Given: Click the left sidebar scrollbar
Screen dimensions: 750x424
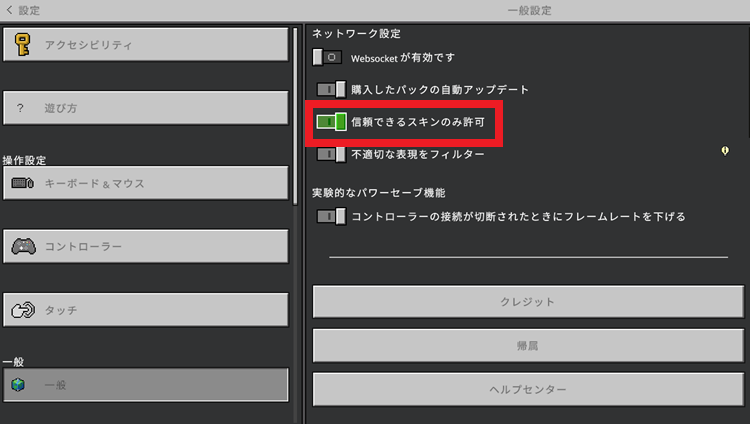Looking at the screenshot, I should click(x=295, y=117).
